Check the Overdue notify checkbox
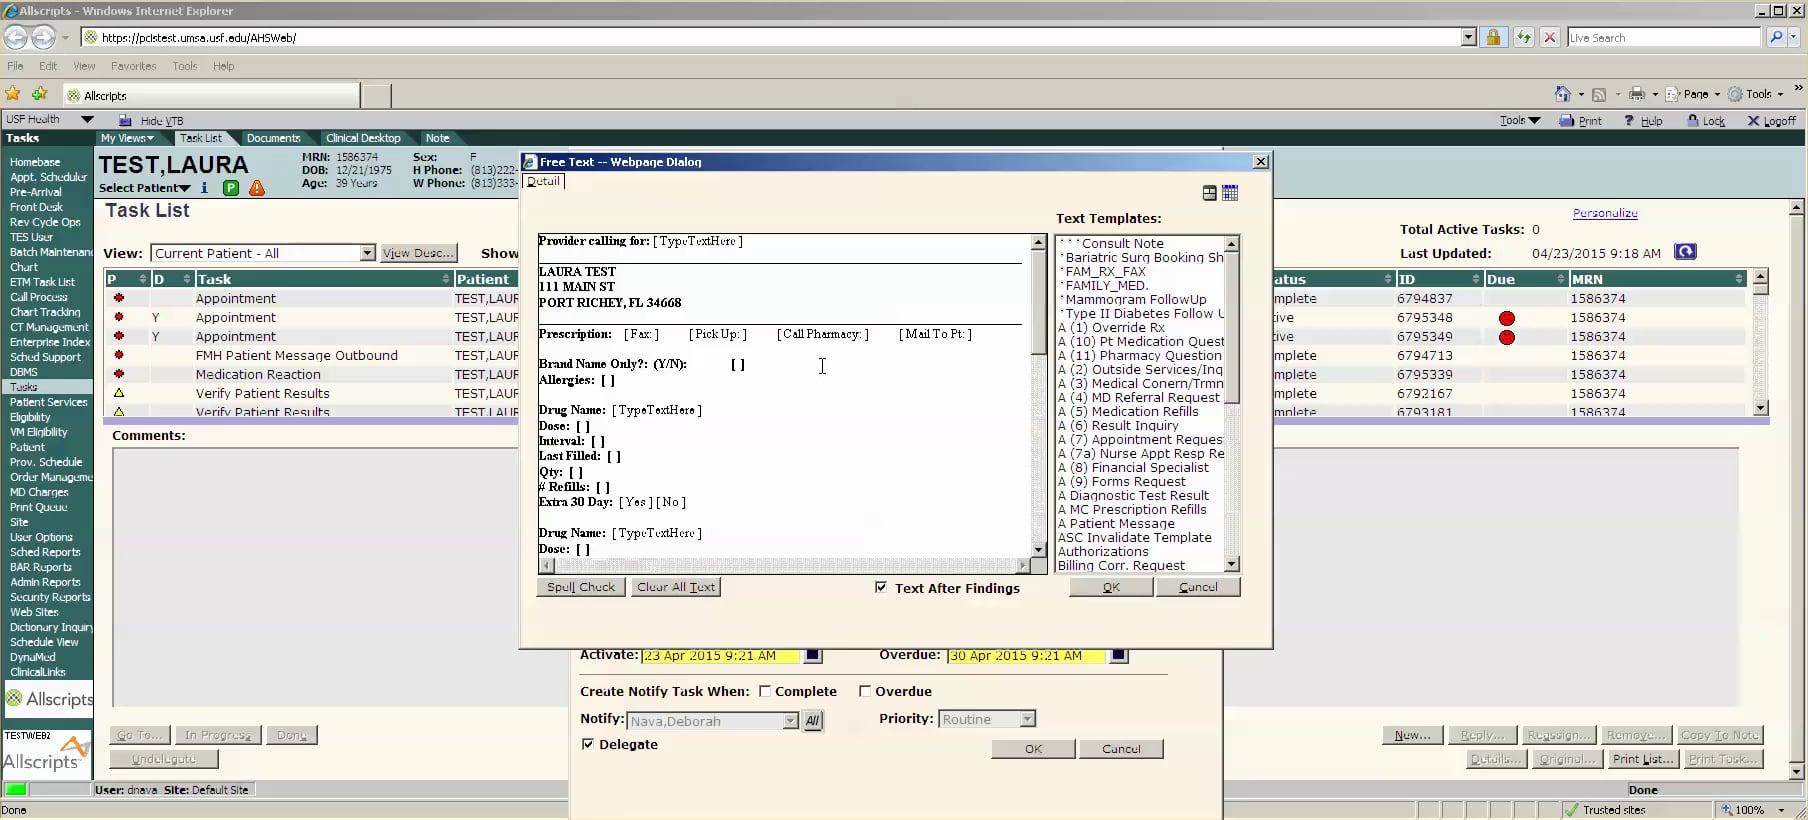 pos(865,691)
